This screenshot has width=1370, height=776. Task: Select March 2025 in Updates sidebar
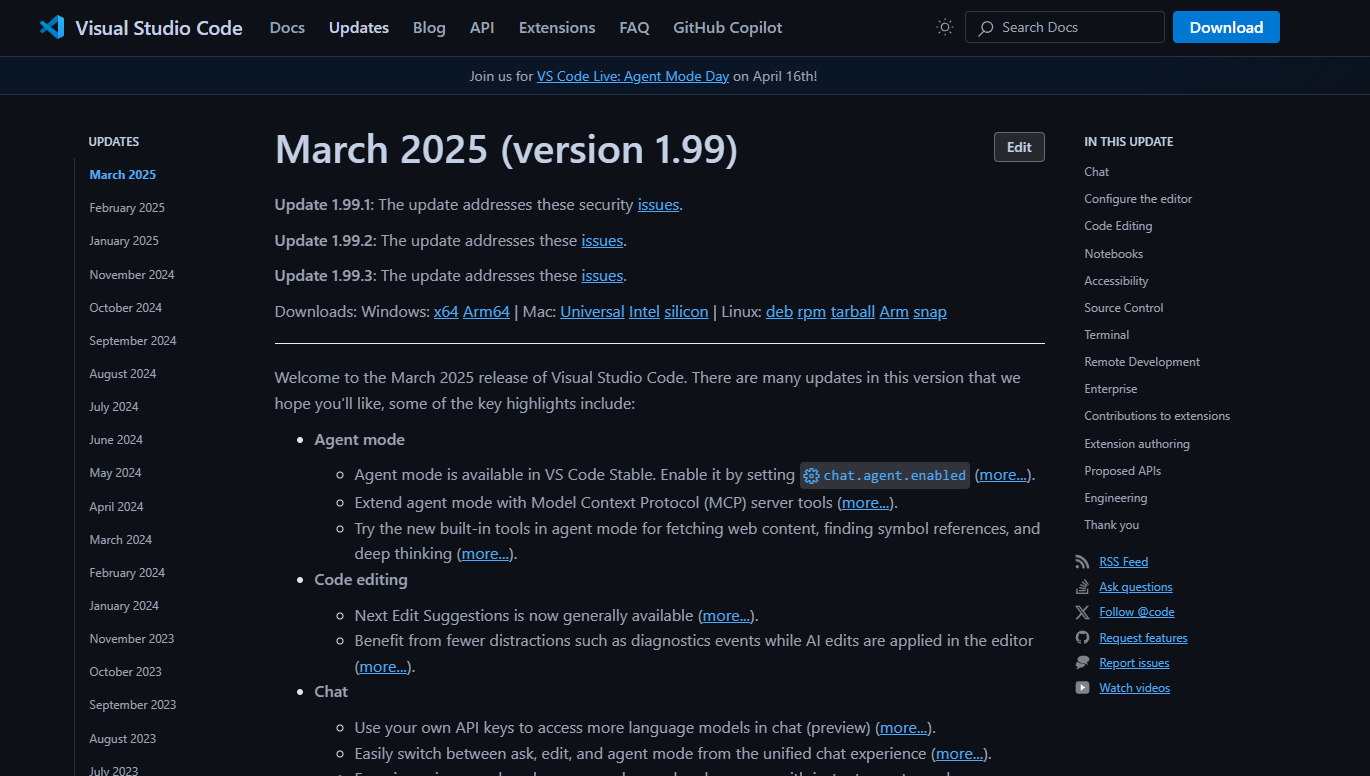click(123, 175)
